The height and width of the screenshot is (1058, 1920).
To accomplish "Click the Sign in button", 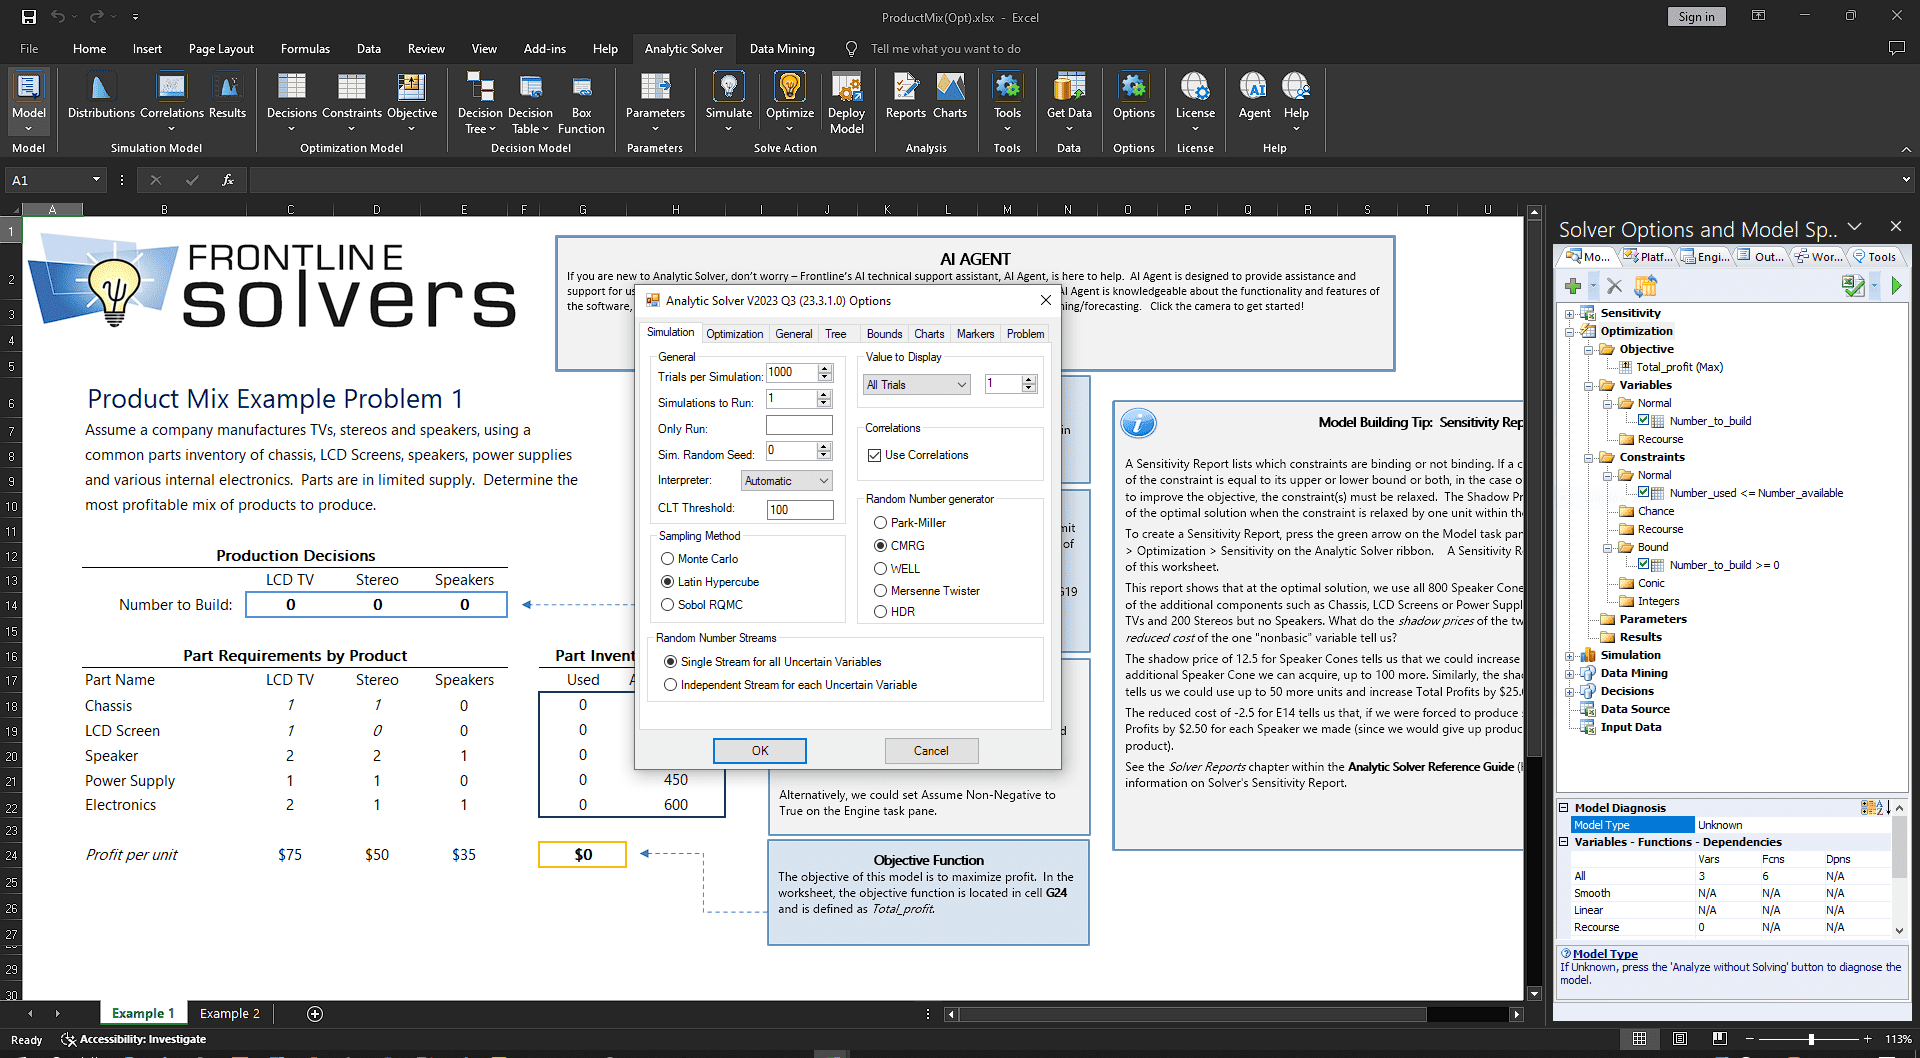I will tap(1696, 16).
